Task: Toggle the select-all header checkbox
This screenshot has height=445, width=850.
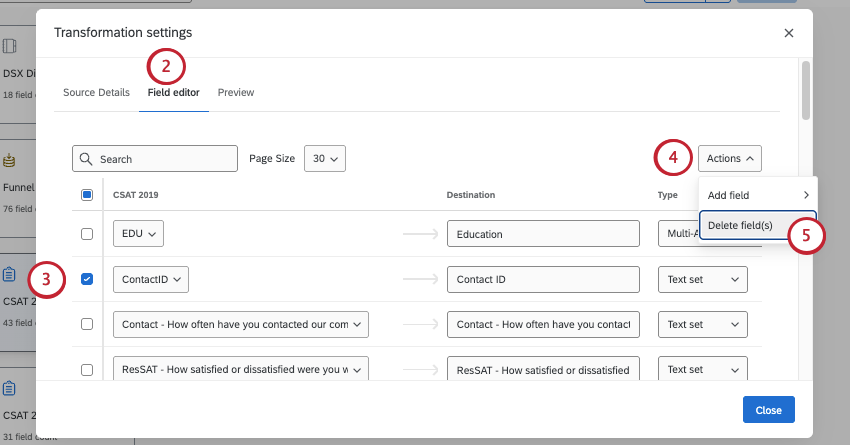Action: (87, 195)
